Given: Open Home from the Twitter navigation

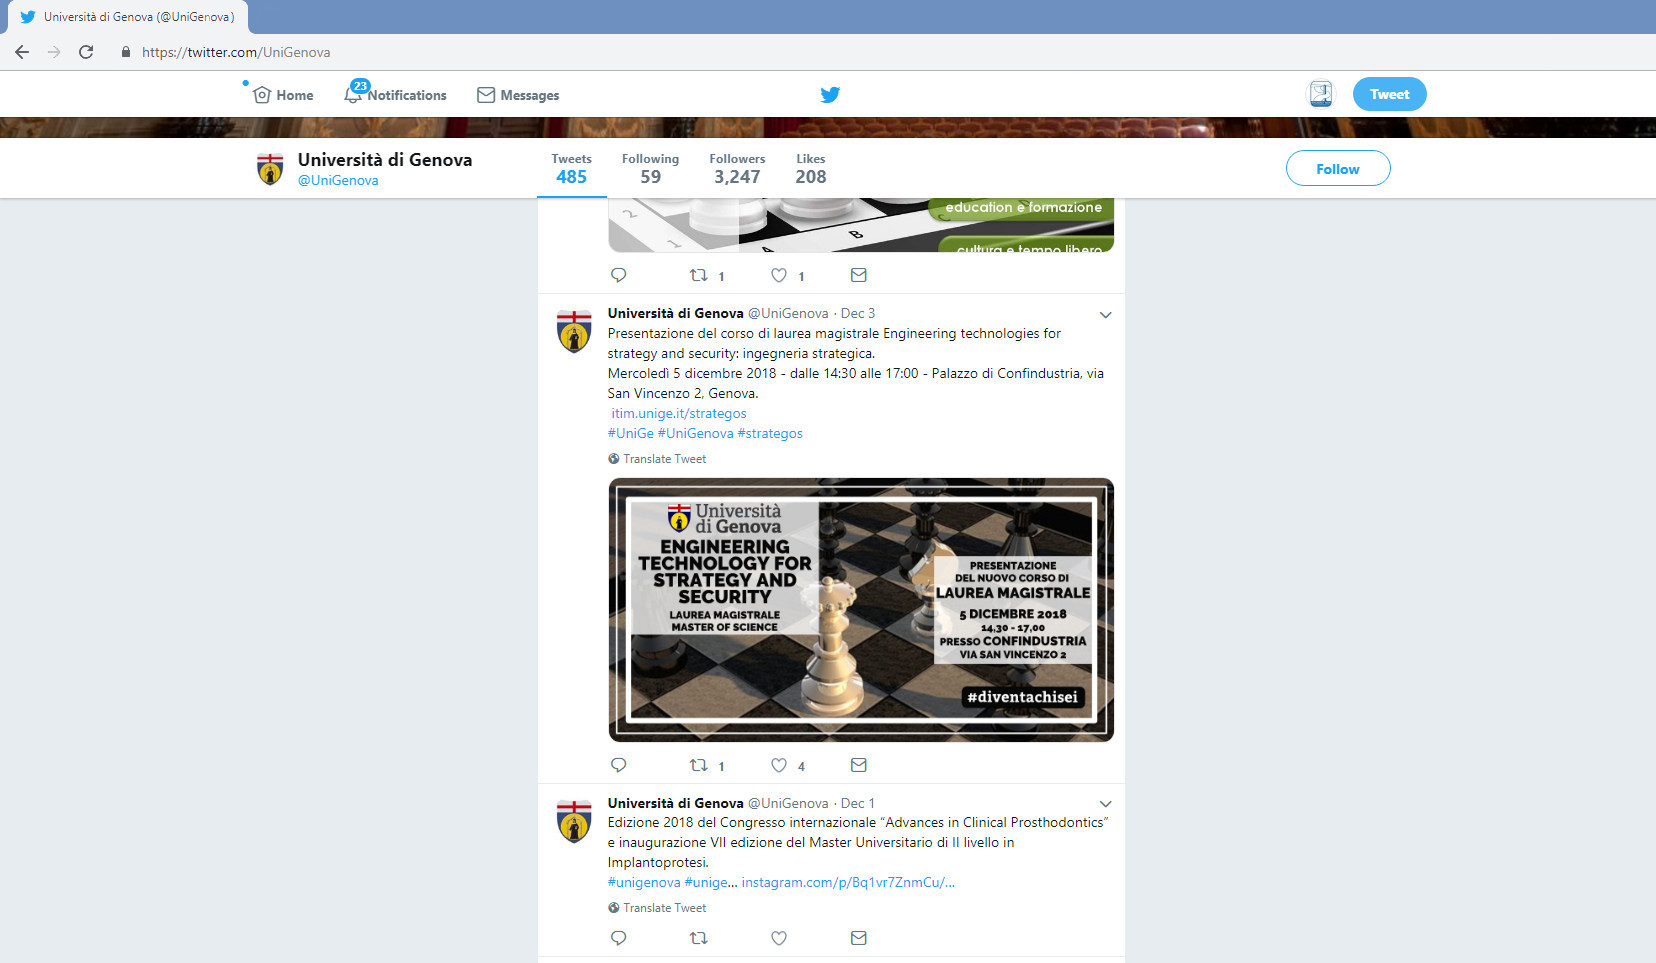Looking at the screenshot, I should [283, 95].
